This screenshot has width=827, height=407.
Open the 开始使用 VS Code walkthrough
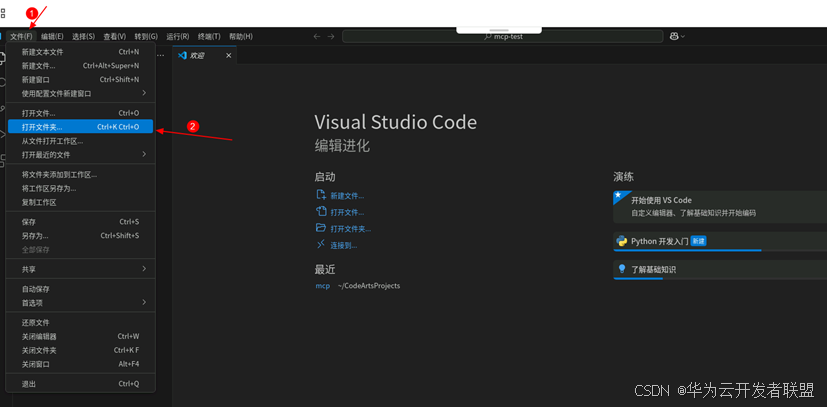[720, 207]
